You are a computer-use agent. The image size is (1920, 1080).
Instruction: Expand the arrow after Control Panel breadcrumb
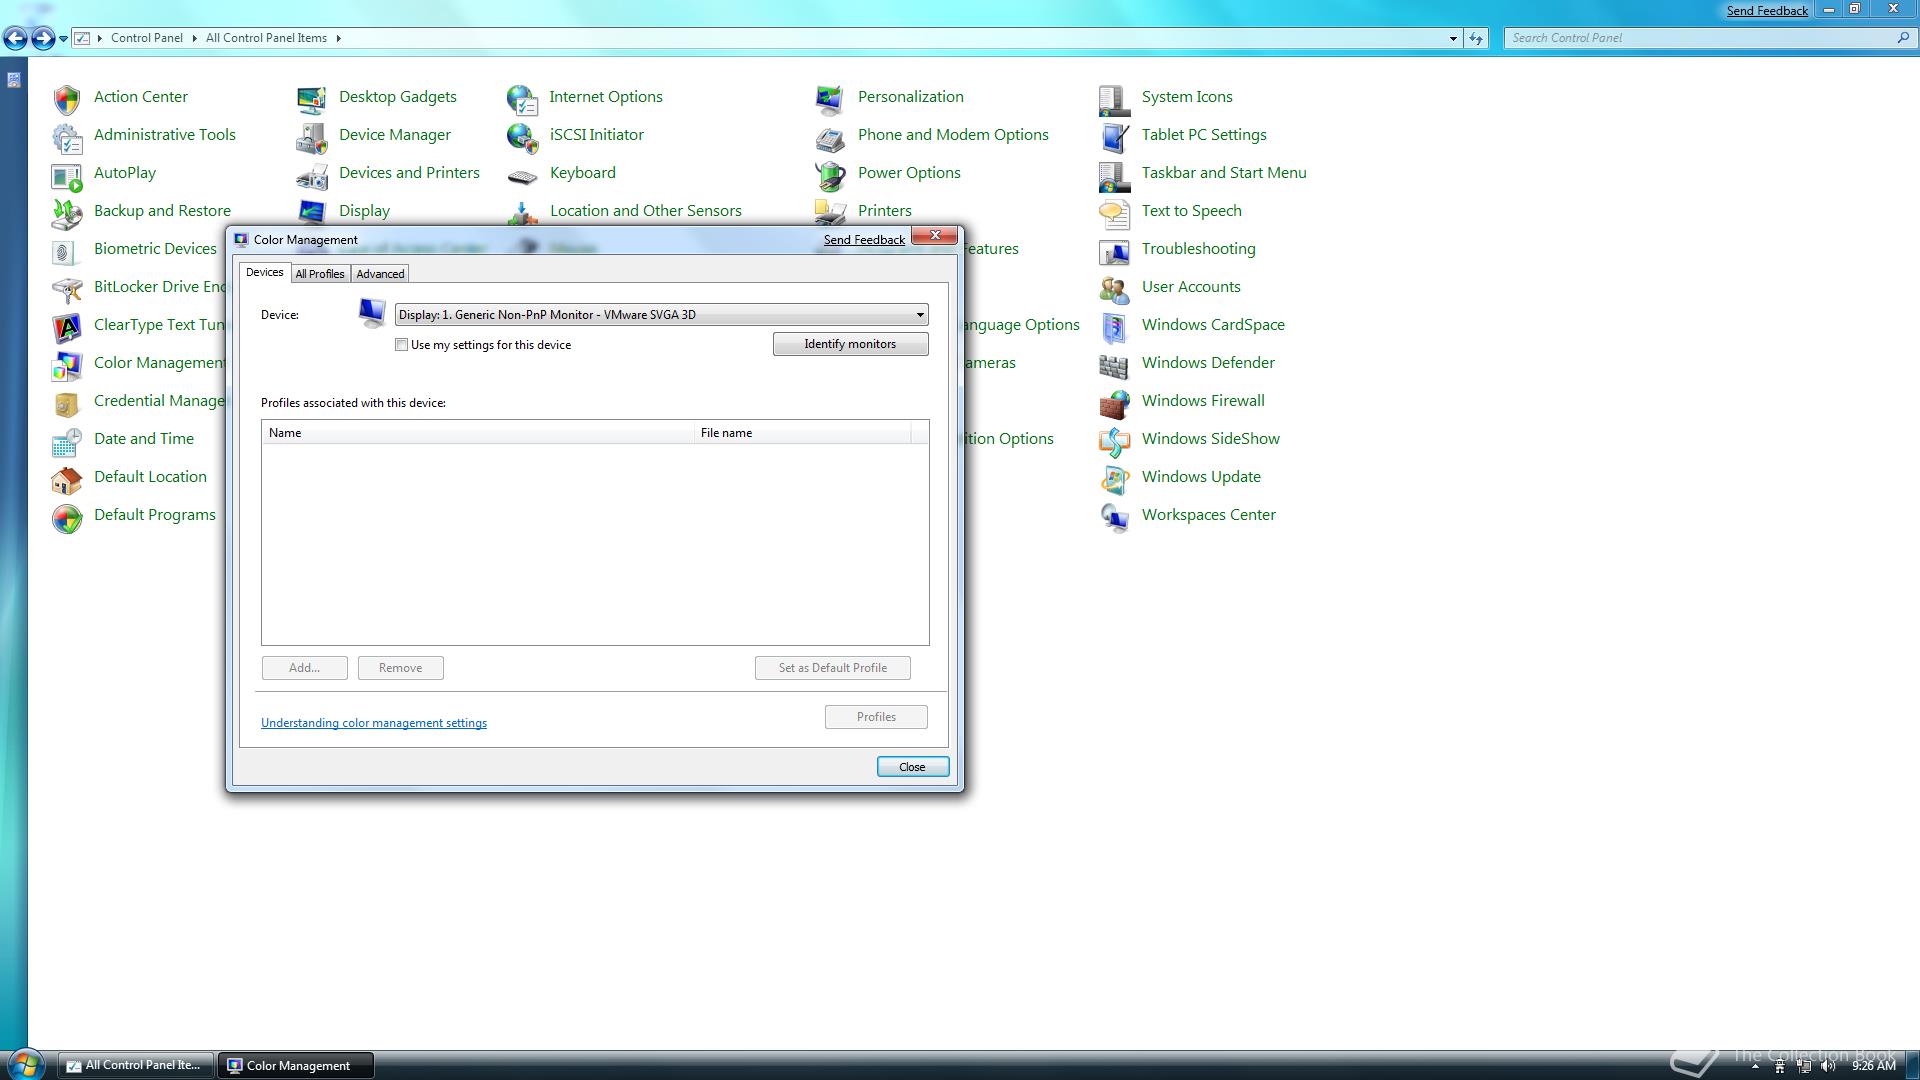click(x=194, y=38)
